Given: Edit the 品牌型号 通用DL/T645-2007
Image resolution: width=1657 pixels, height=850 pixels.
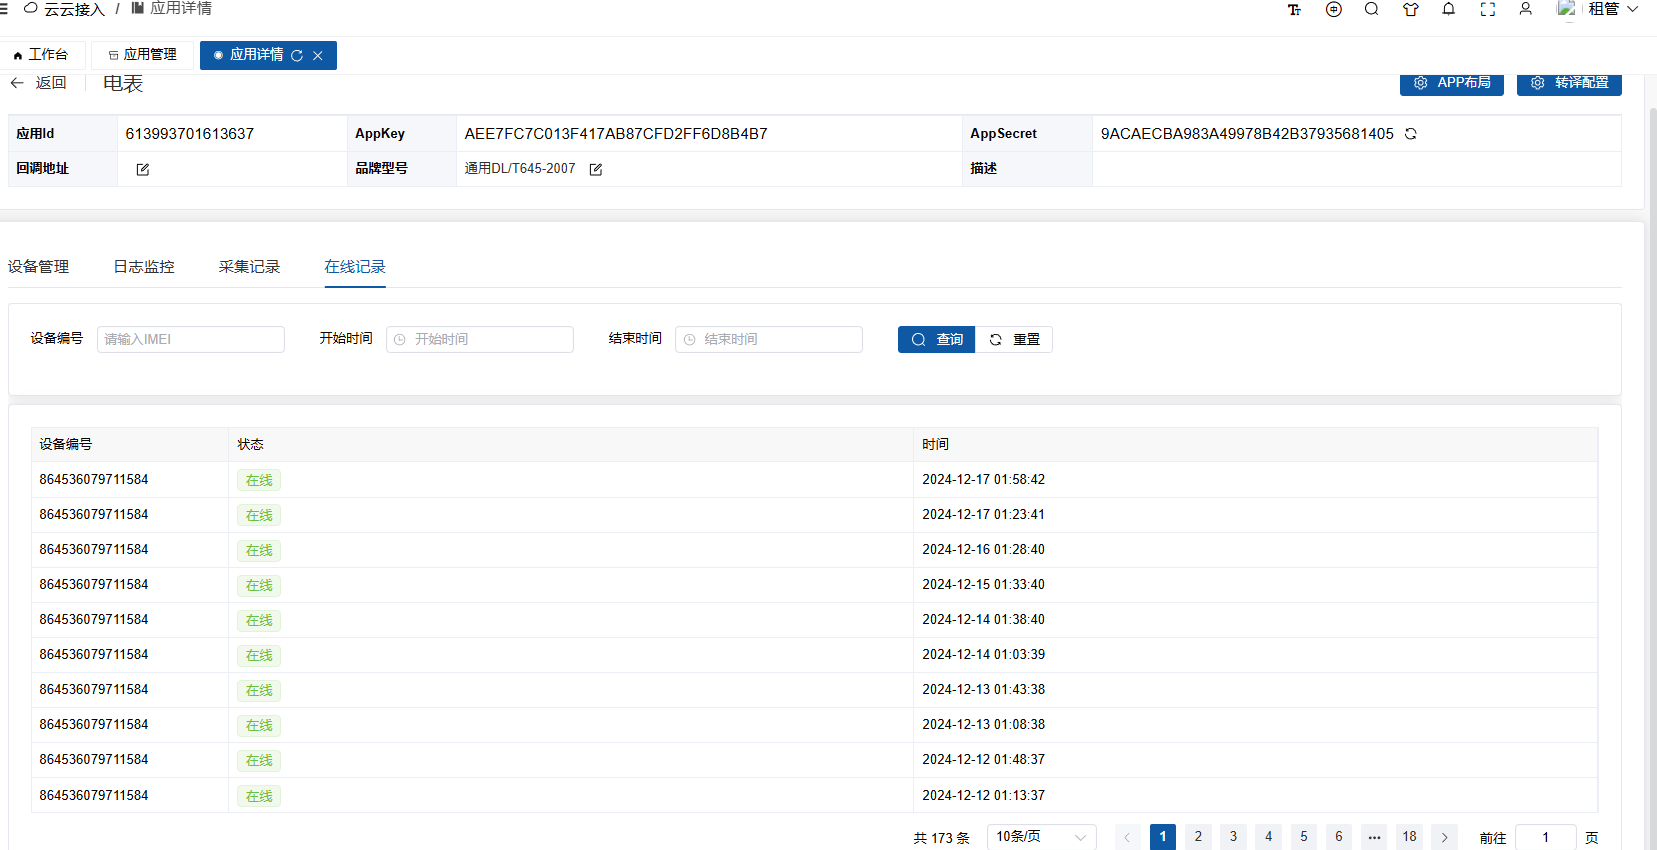Looking at the screenshot, I should (x=596, y=169).
